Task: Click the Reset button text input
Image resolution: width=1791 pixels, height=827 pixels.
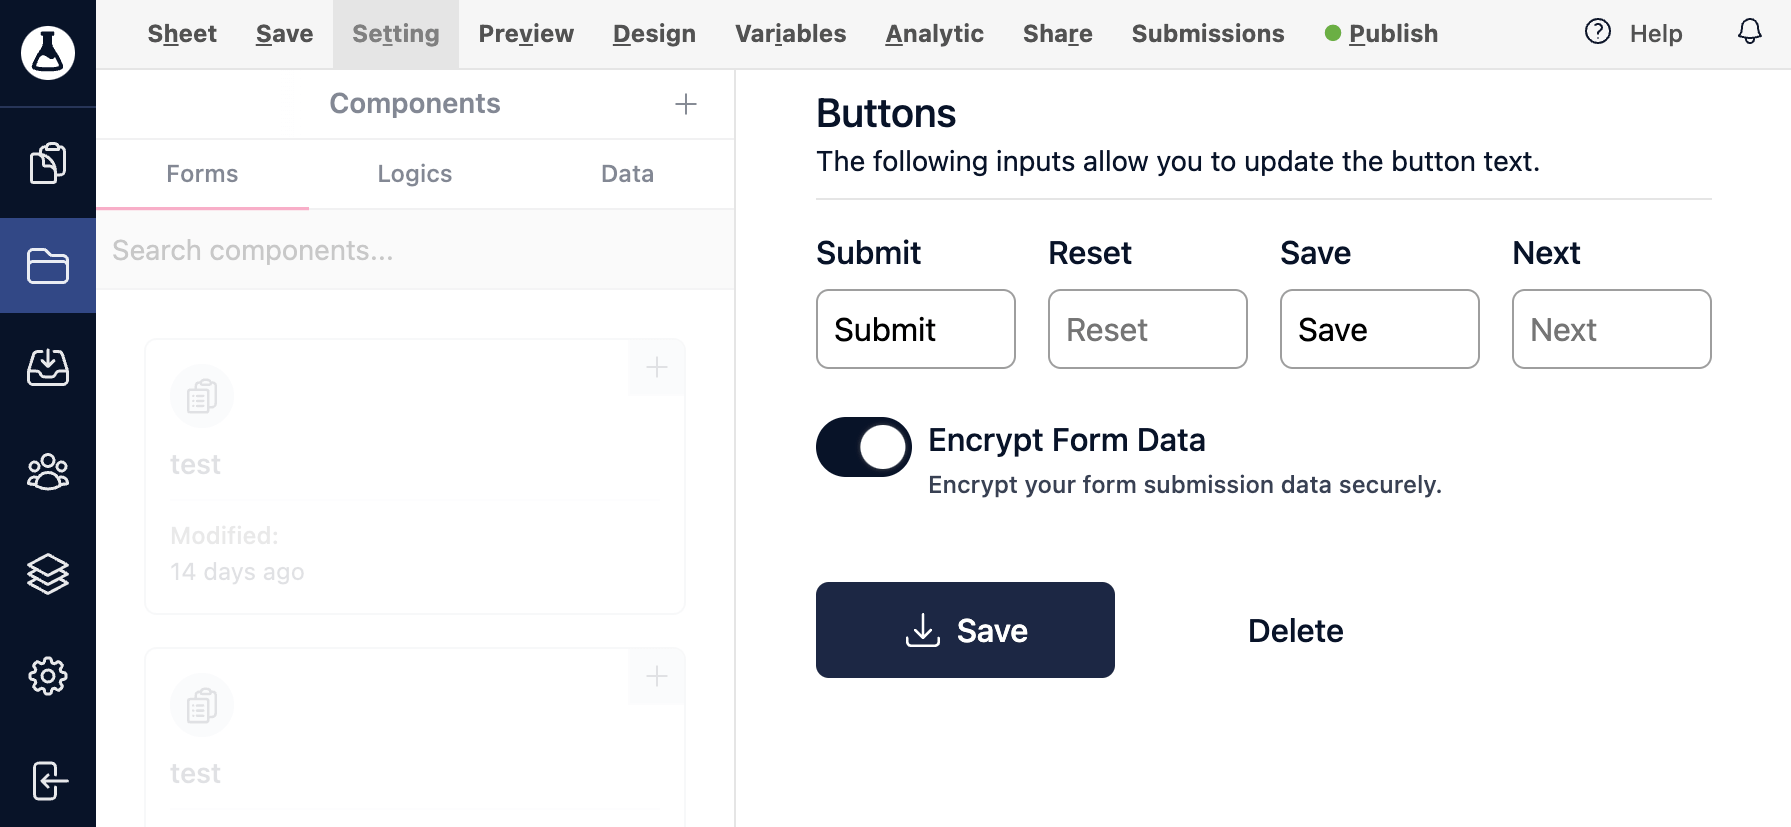Action: coord(1148,329)
